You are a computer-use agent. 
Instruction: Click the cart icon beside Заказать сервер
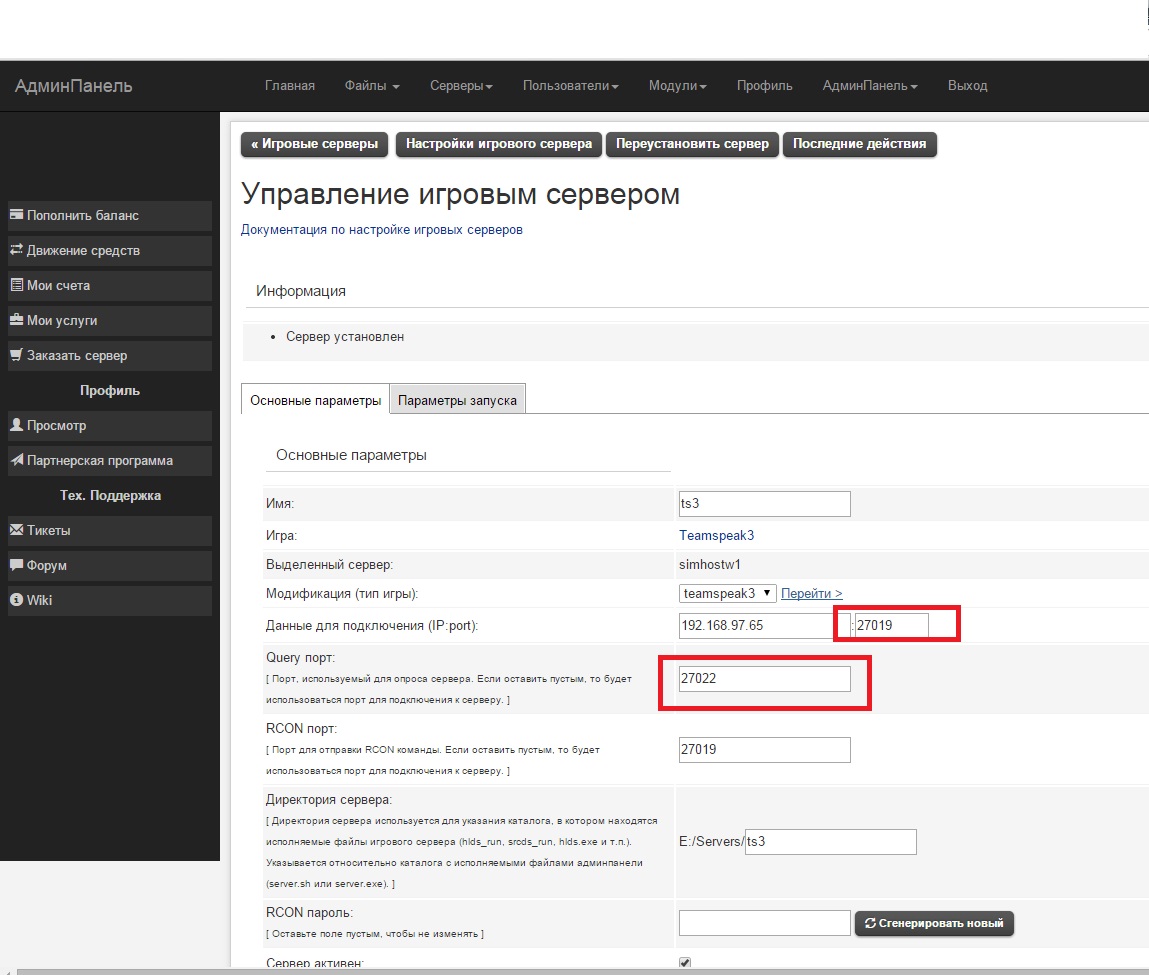tap(16, 355)
